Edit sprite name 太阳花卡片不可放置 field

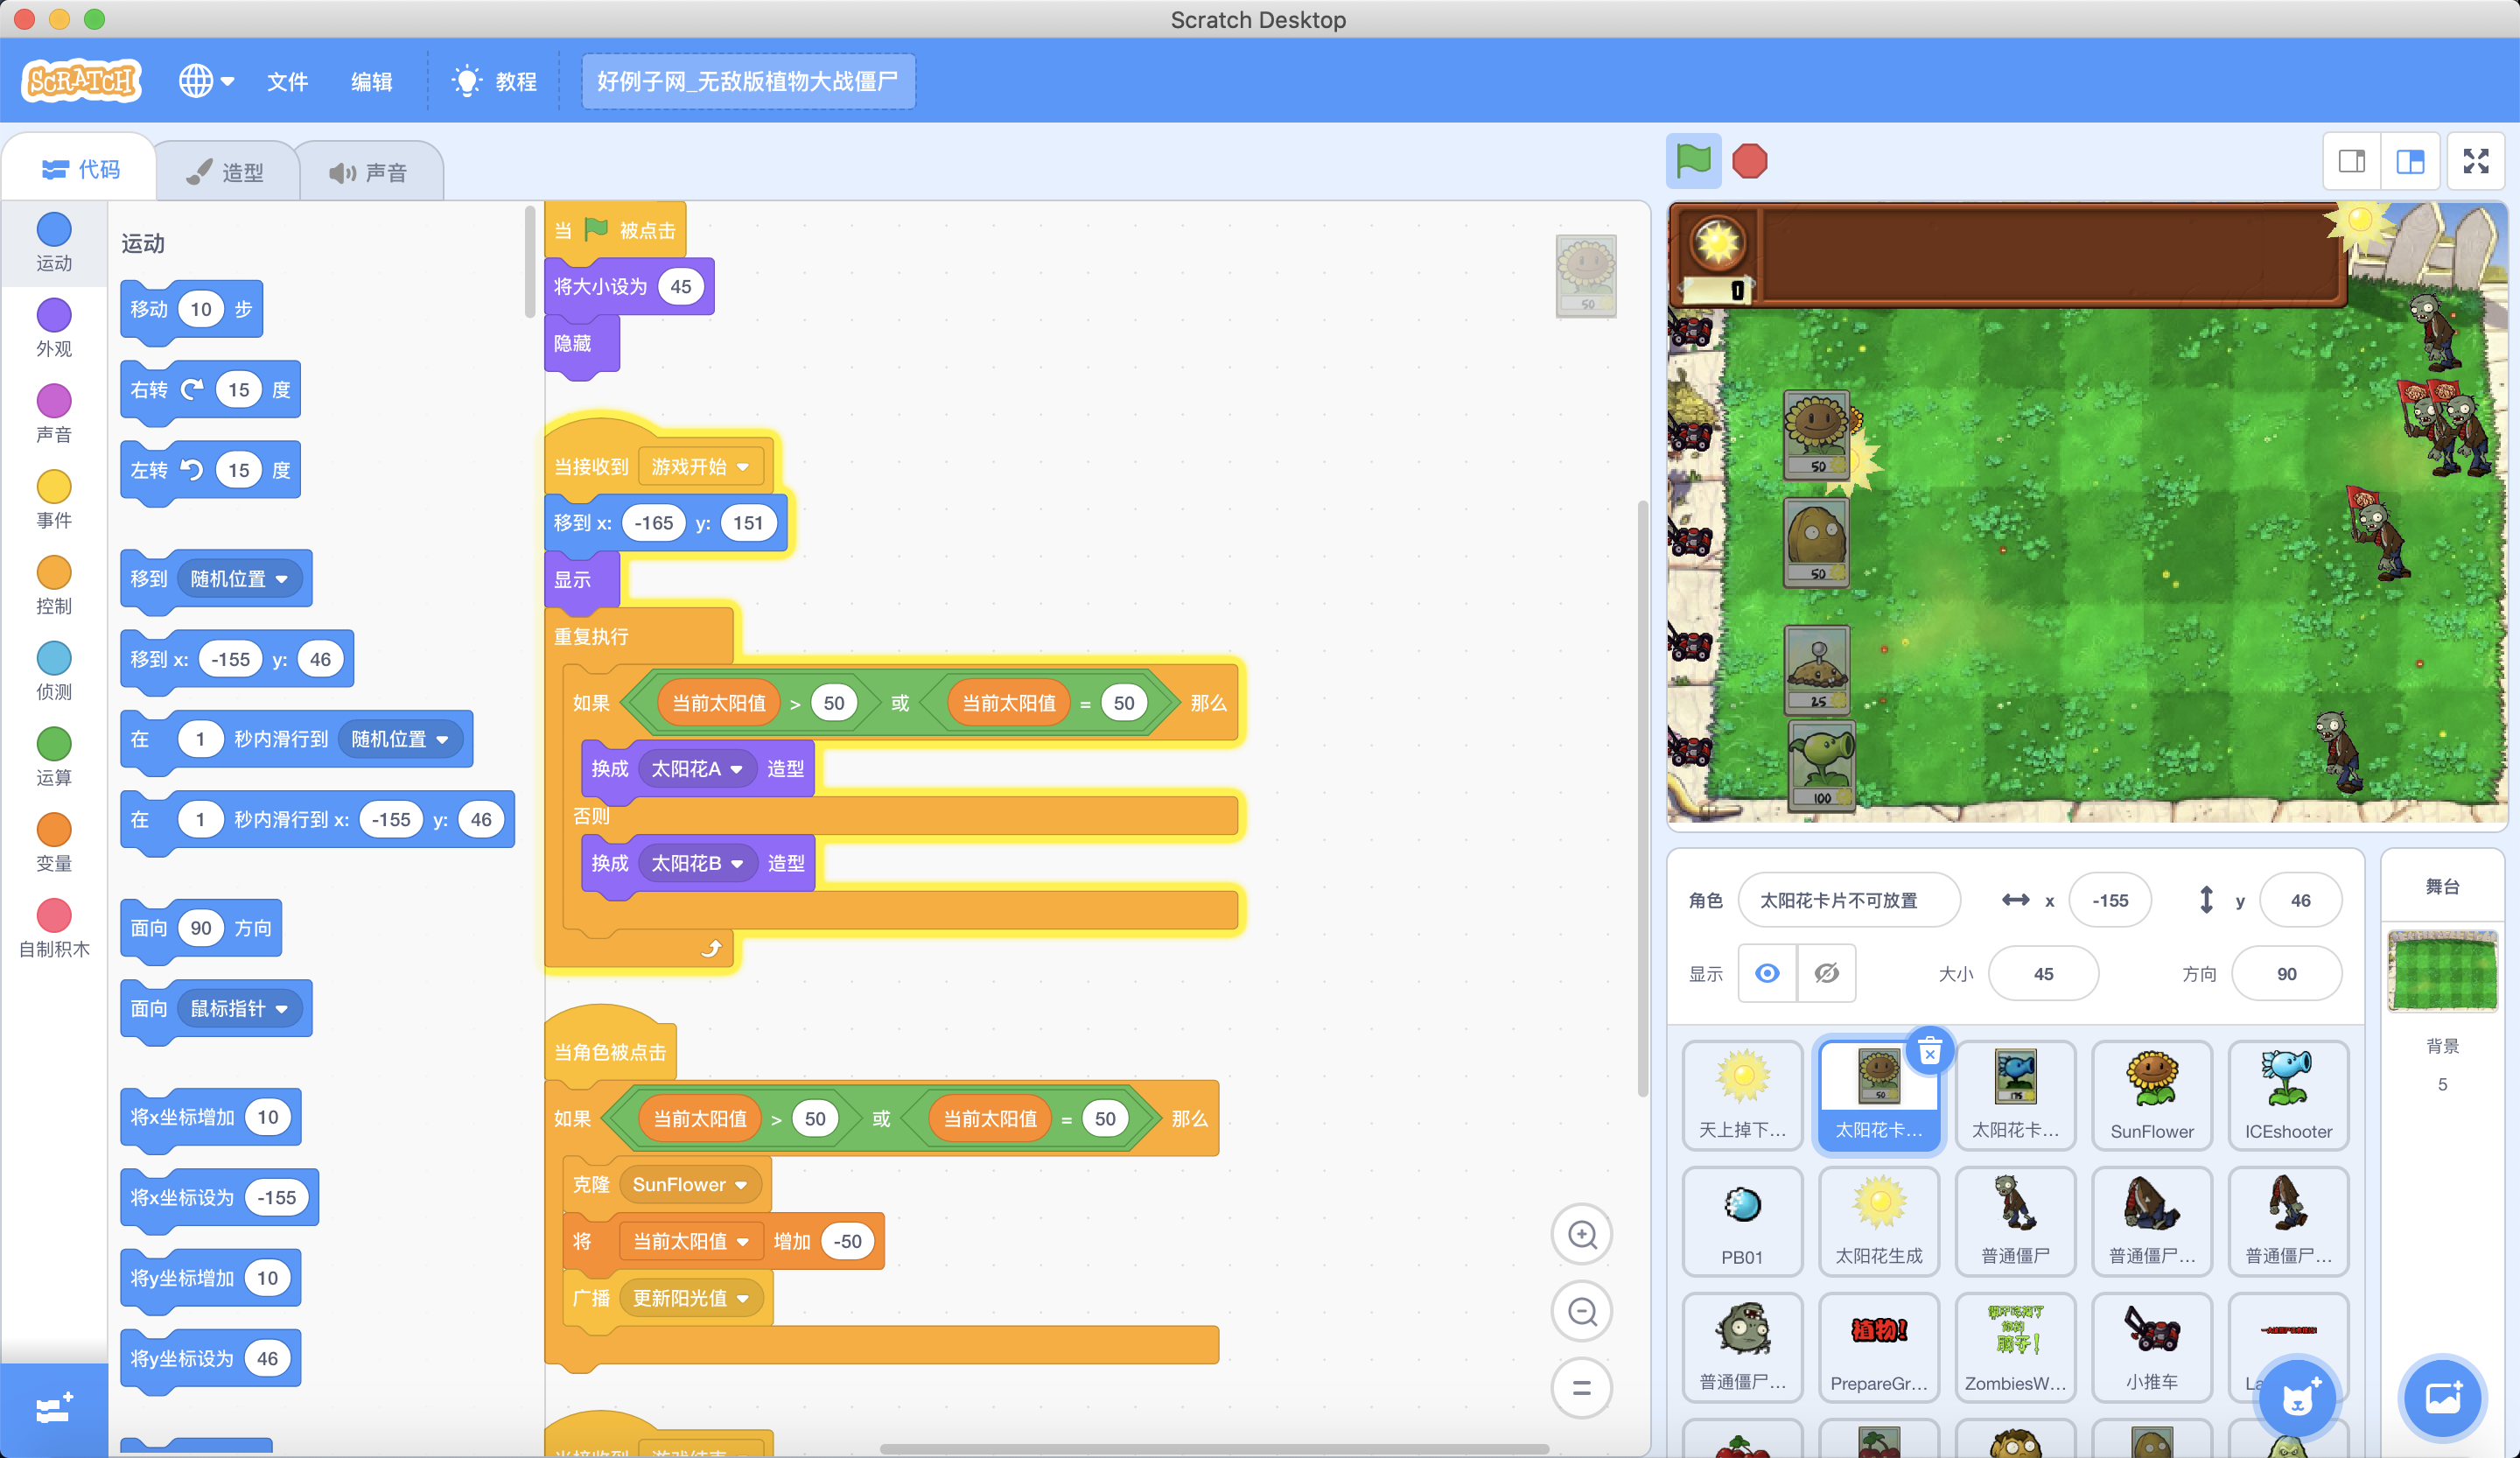coord(1849,900)
